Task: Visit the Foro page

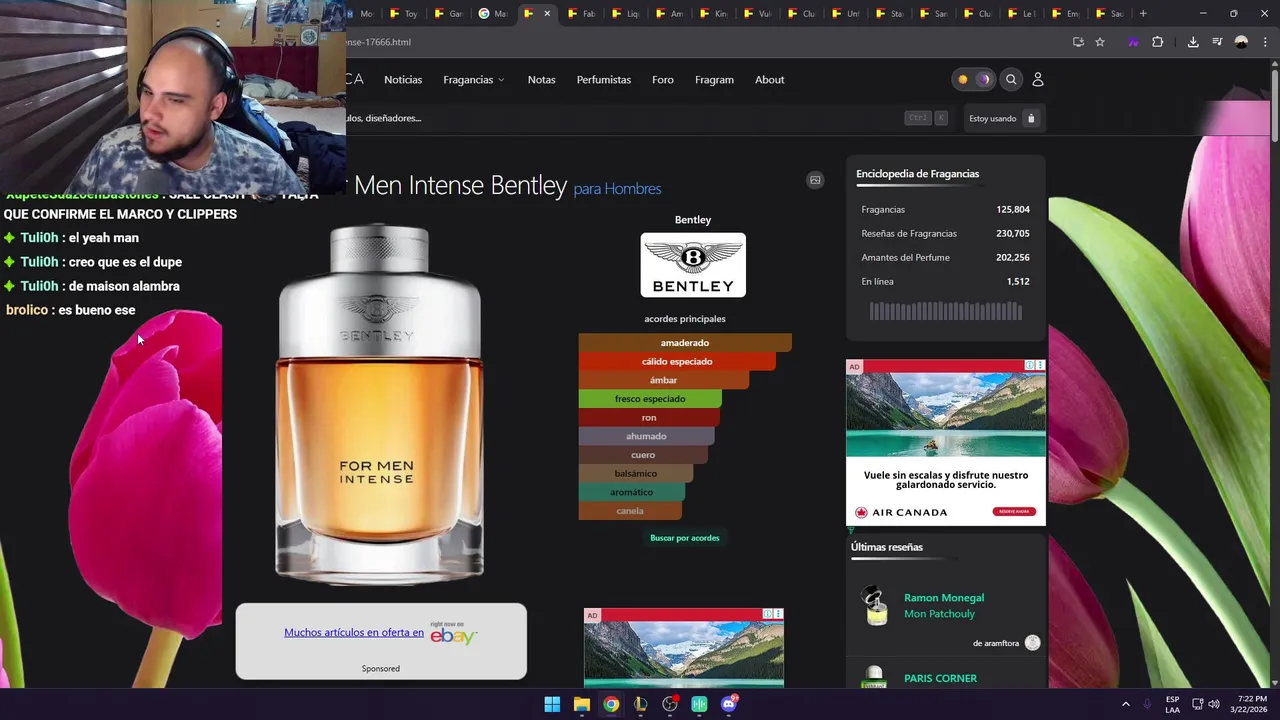Action: [663, 80]
